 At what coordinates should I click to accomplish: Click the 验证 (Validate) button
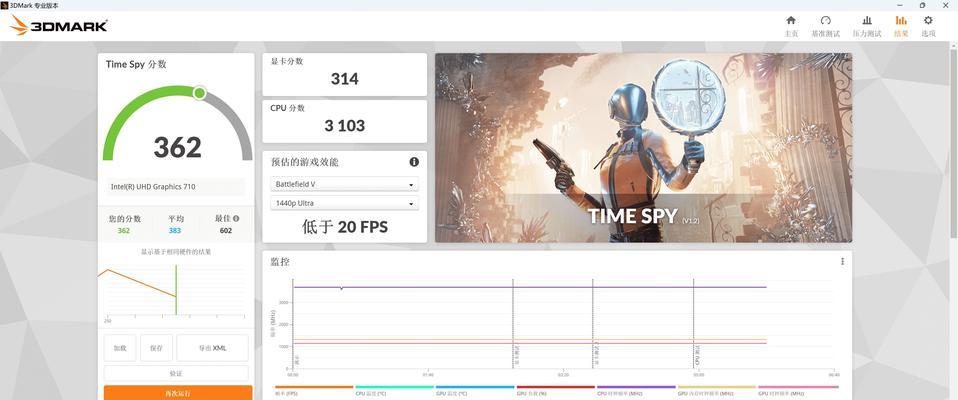pyautogui.click(x=176, y=373)
